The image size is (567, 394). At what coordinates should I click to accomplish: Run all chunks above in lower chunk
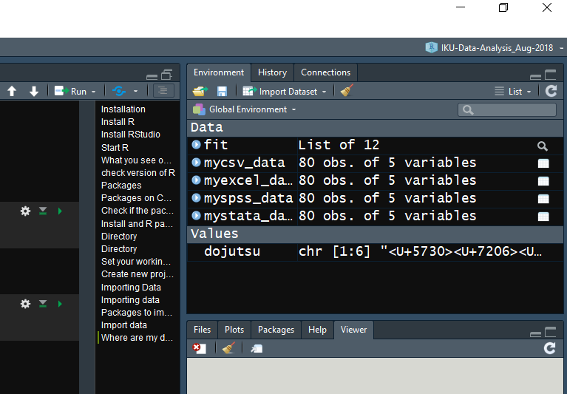43,304
